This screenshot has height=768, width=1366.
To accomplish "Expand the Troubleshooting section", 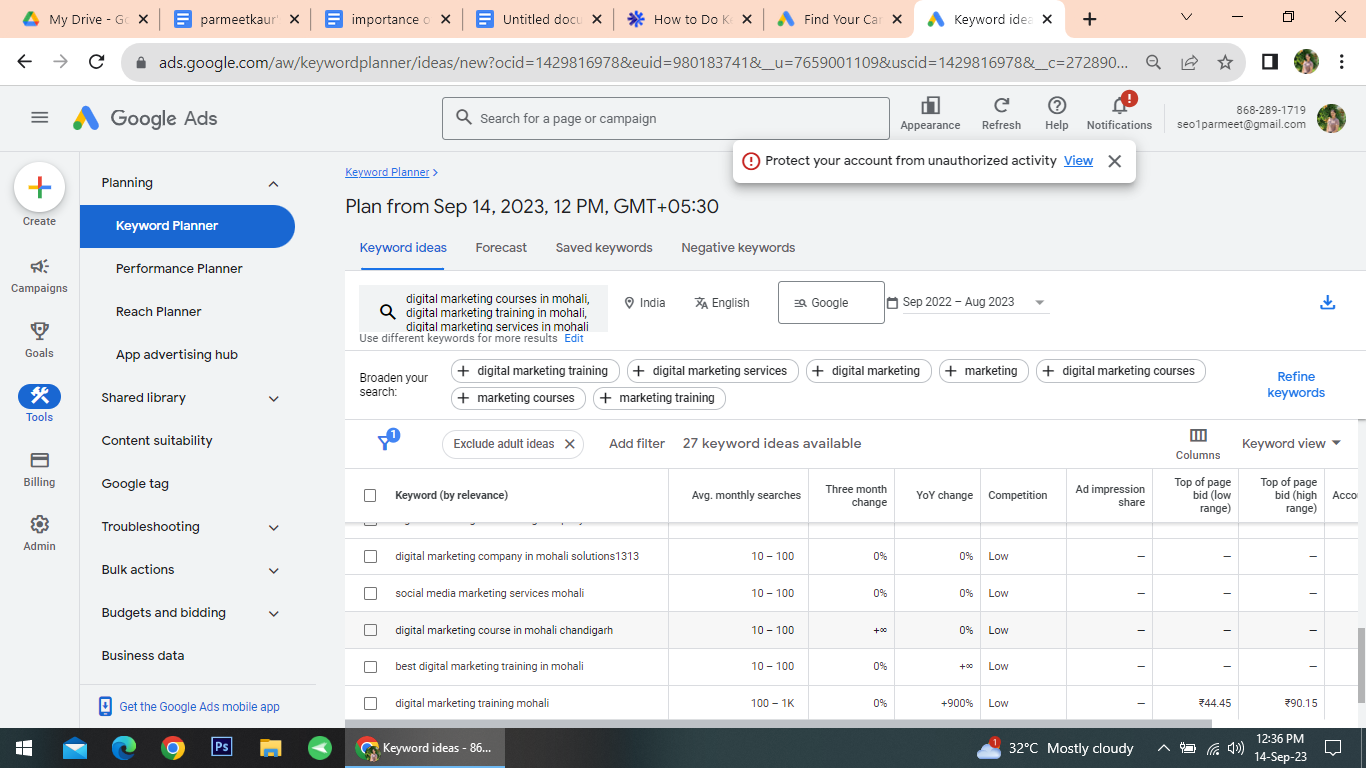I will point(274,527).
